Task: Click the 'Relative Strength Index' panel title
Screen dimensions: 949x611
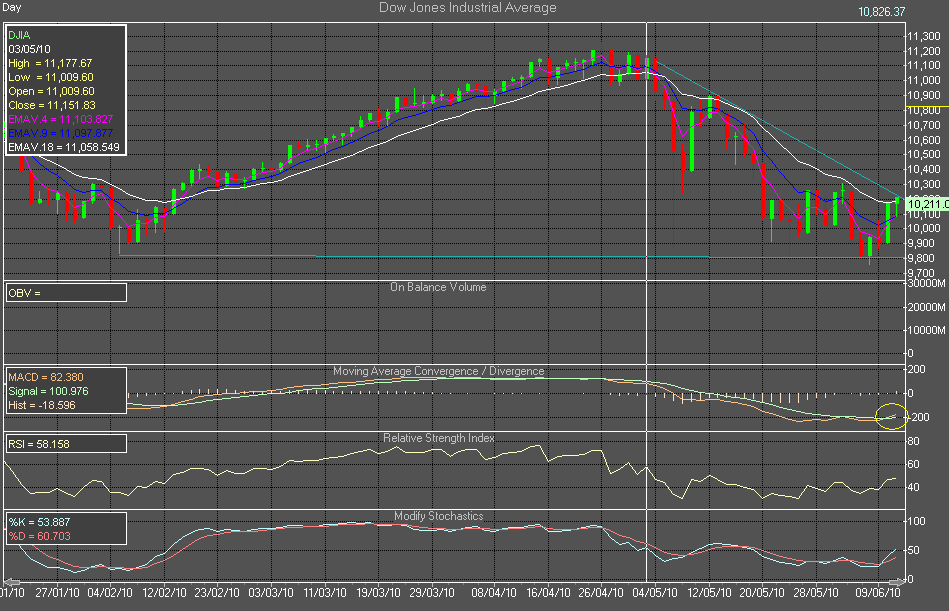Action: click(439, 437)
